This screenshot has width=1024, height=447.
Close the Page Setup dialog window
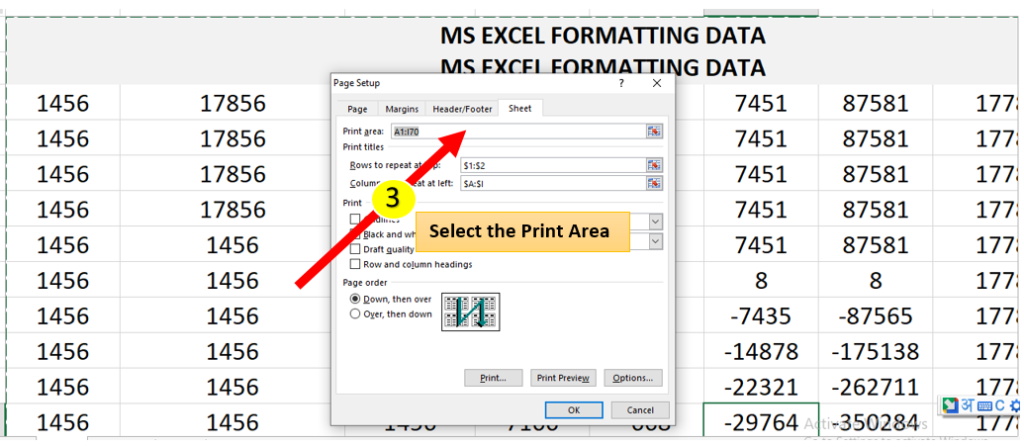pos(657,83)
